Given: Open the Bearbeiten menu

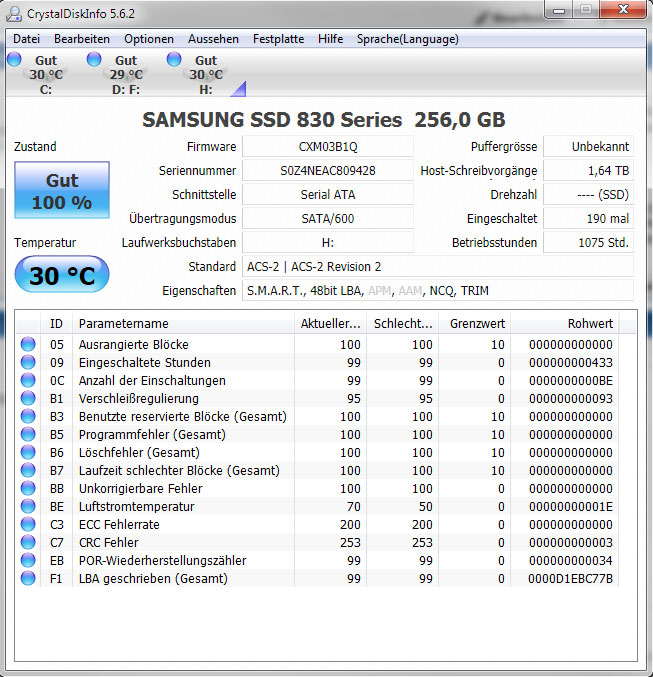Looking at the screenshot, I should click(x=82, y=39).
